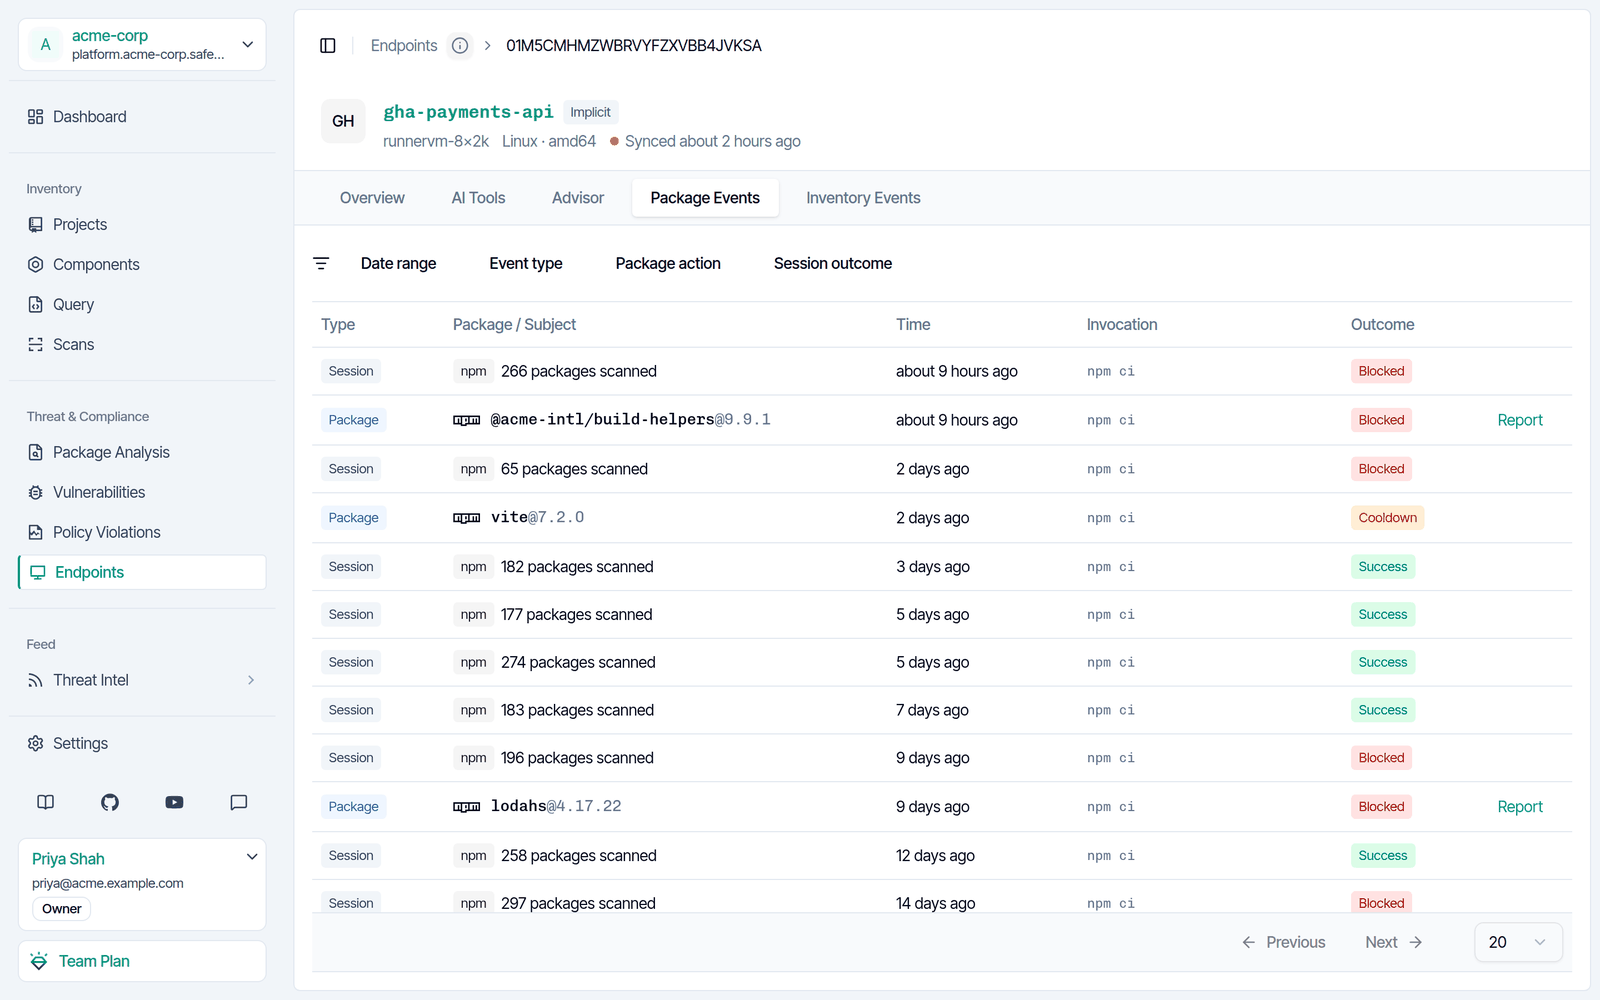The height and width of the screenshot is (1000, 1600).
Task: Open the documentation book icon
Action: [46, 802]
